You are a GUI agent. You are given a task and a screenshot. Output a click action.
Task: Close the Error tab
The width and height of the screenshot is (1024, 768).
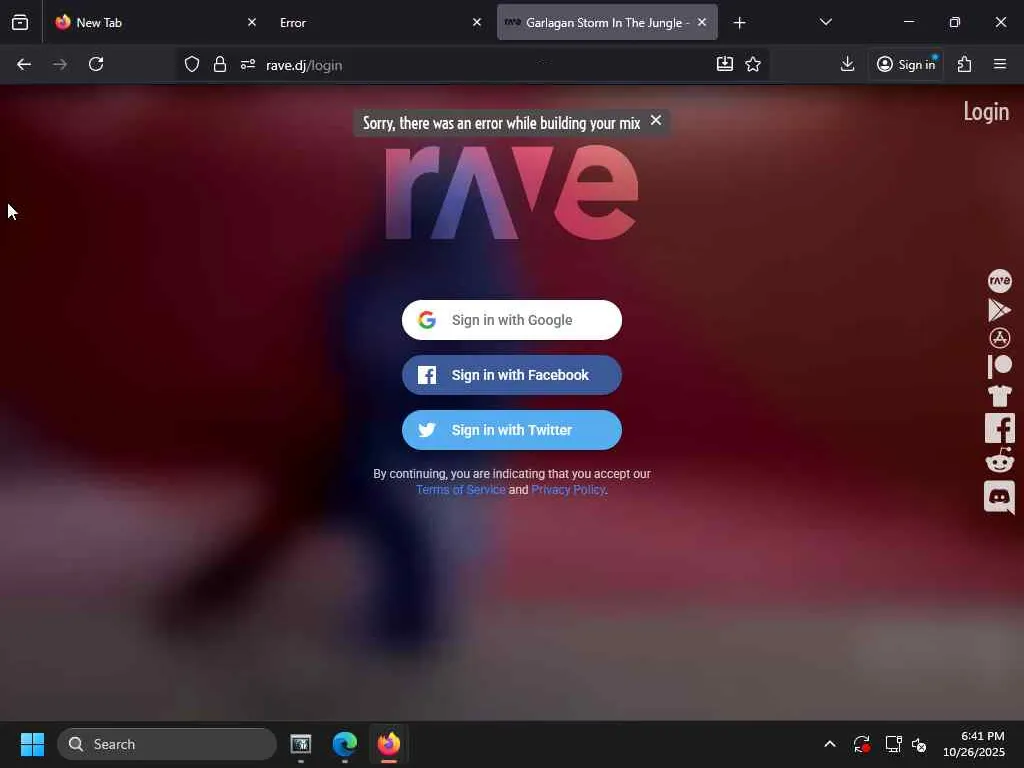coord(477,22)
